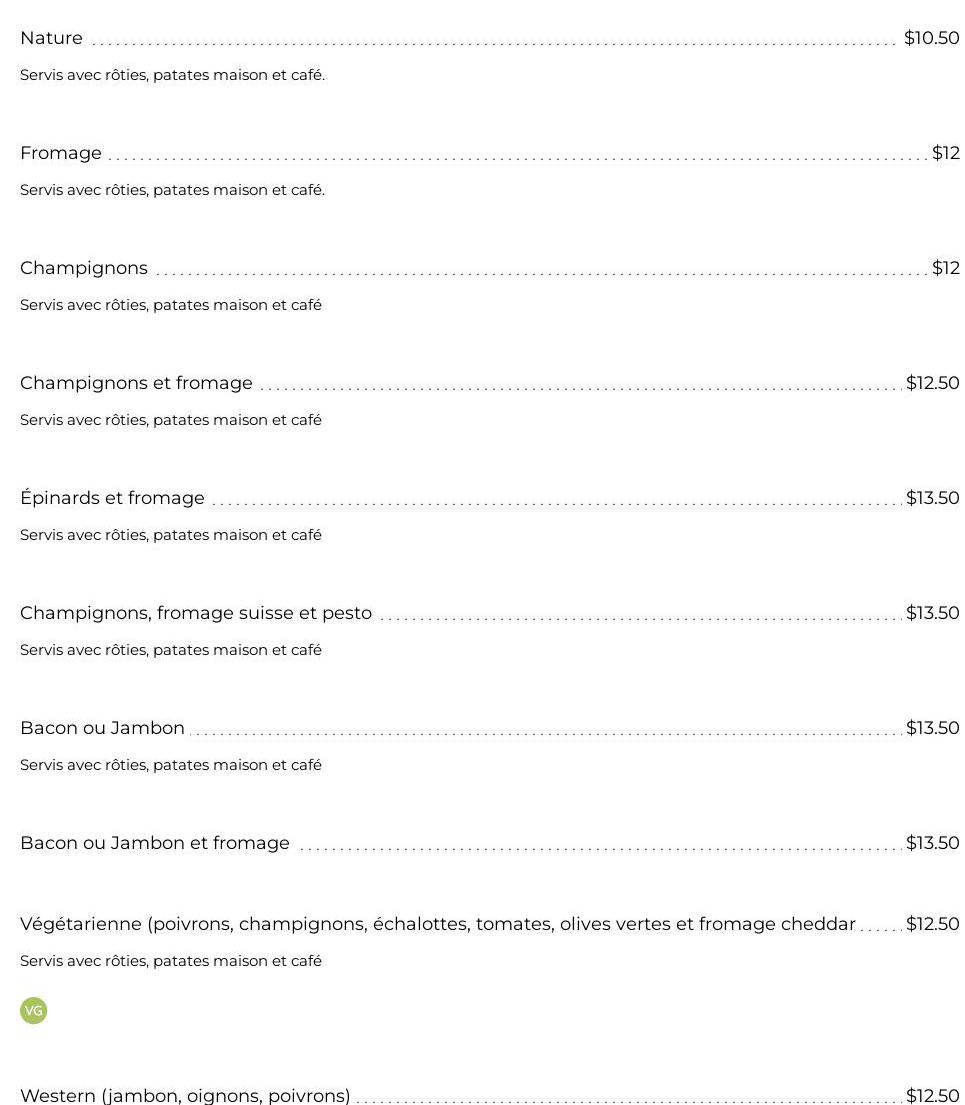Click Champignons, fromage suisse et pesto title
The width and height of the screenshot is (965, 1105).
tap(196, 613)
